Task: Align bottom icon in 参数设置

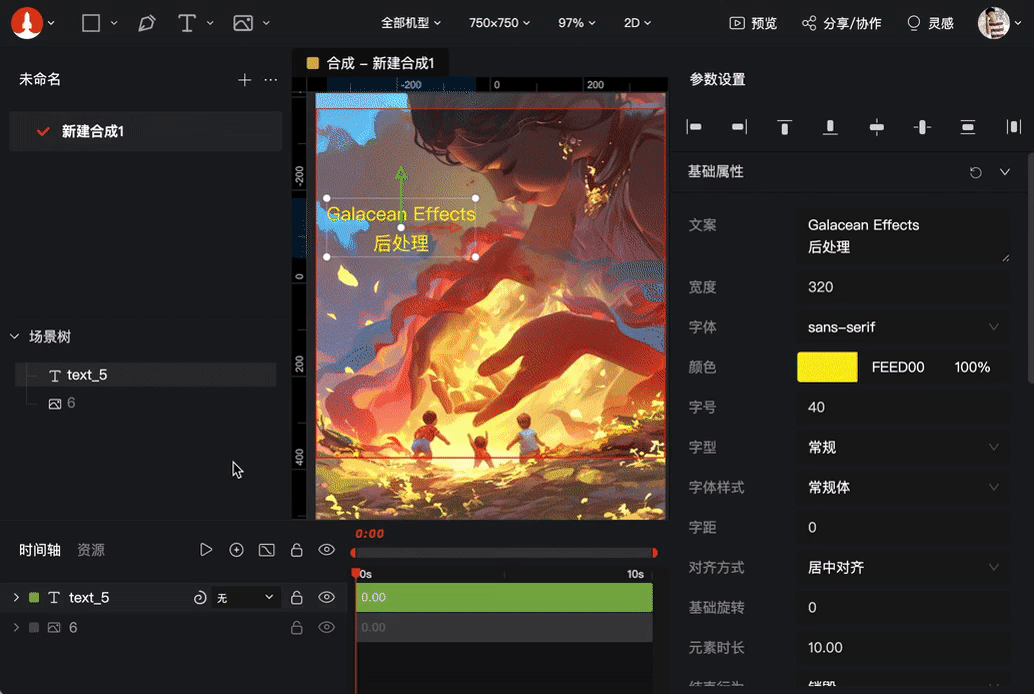Action: tap(830, 127)
